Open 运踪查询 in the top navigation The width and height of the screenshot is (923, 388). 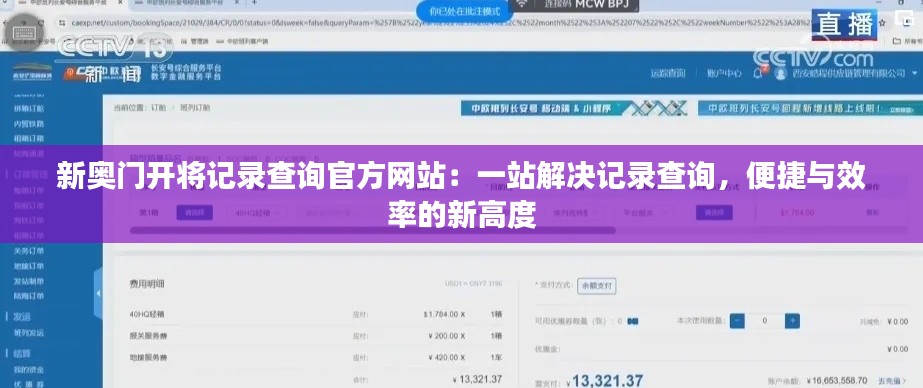(668, 74)
